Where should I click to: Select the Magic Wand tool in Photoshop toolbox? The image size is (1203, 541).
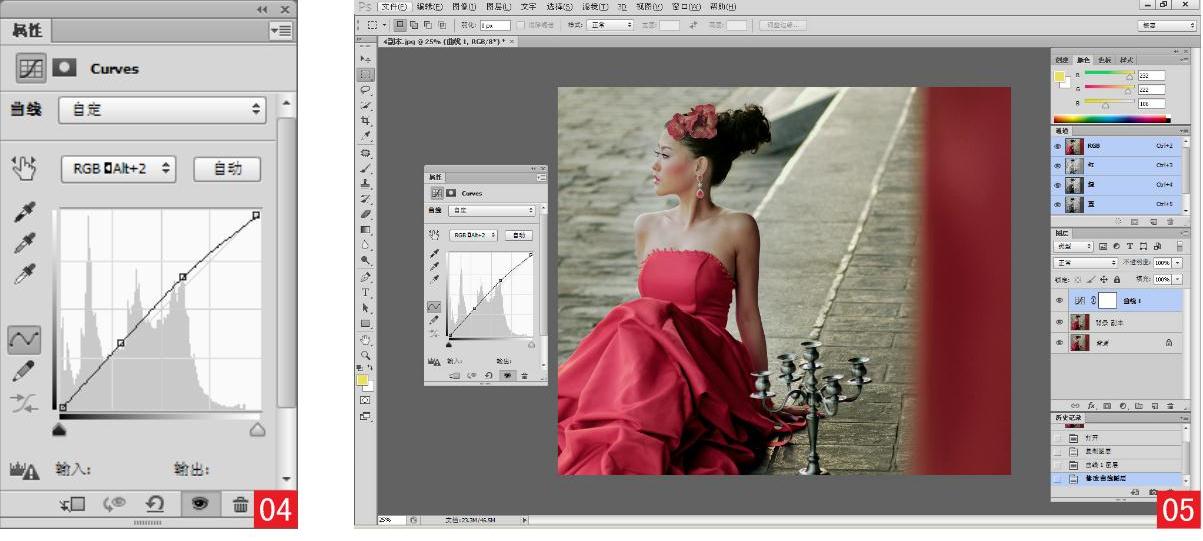pos(366,104)
